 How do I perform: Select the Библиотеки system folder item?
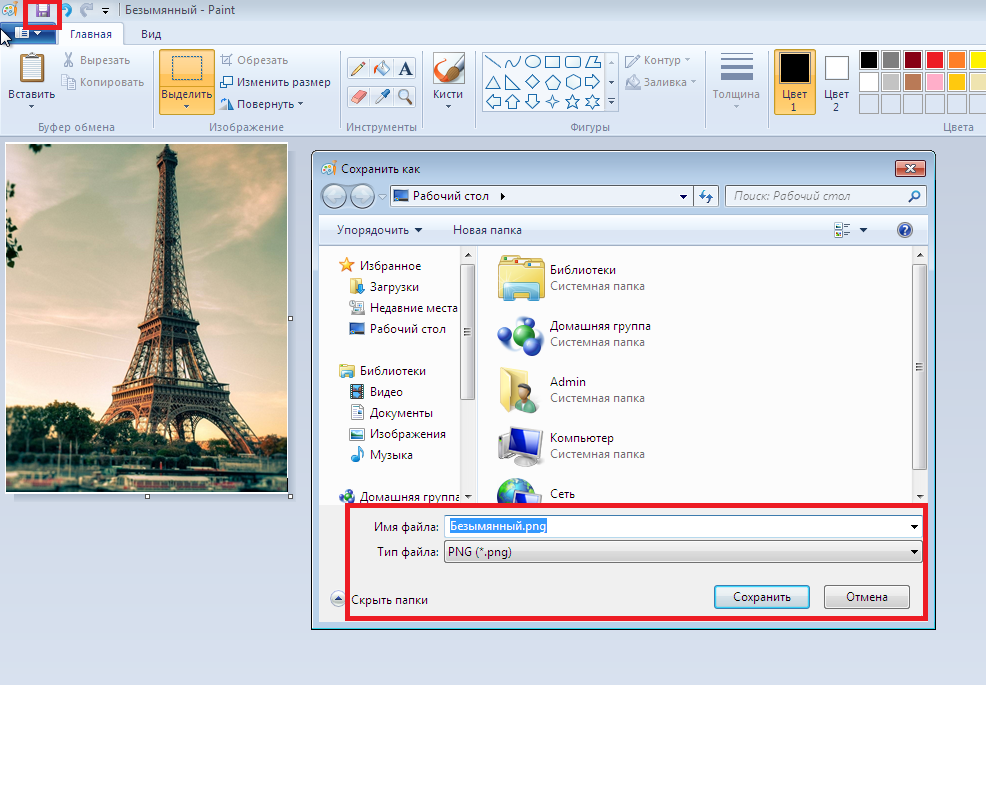pyautogui.click(x=571, y=278)
